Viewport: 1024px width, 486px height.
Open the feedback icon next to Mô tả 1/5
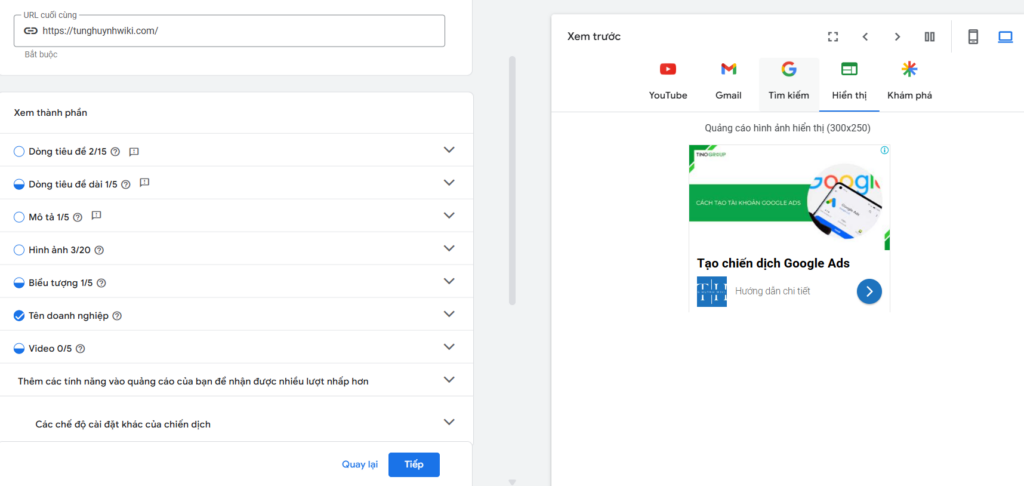pyautogui.click(x=97, y=216)
